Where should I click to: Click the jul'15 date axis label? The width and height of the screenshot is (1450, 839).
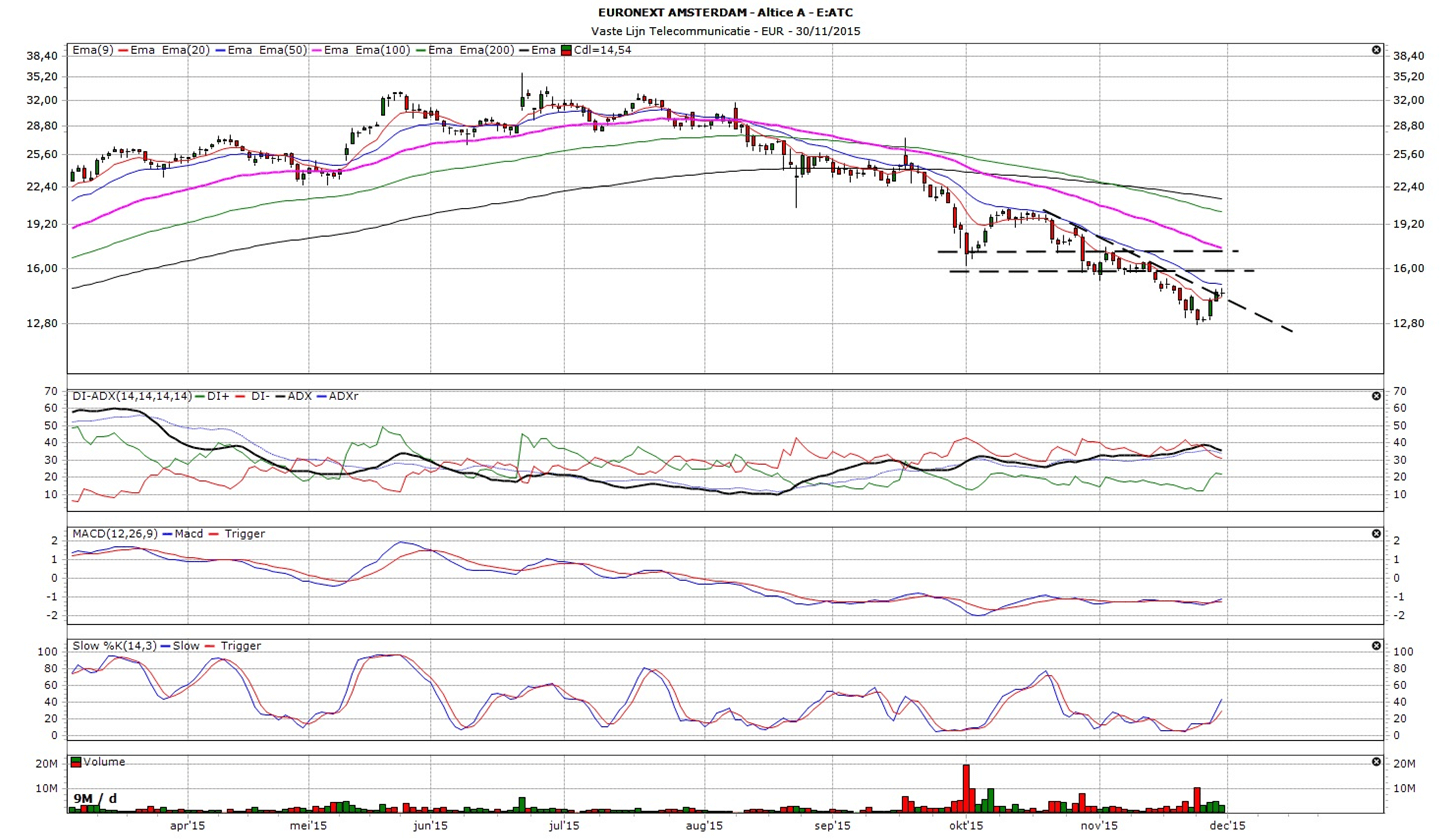click(565, 827)
